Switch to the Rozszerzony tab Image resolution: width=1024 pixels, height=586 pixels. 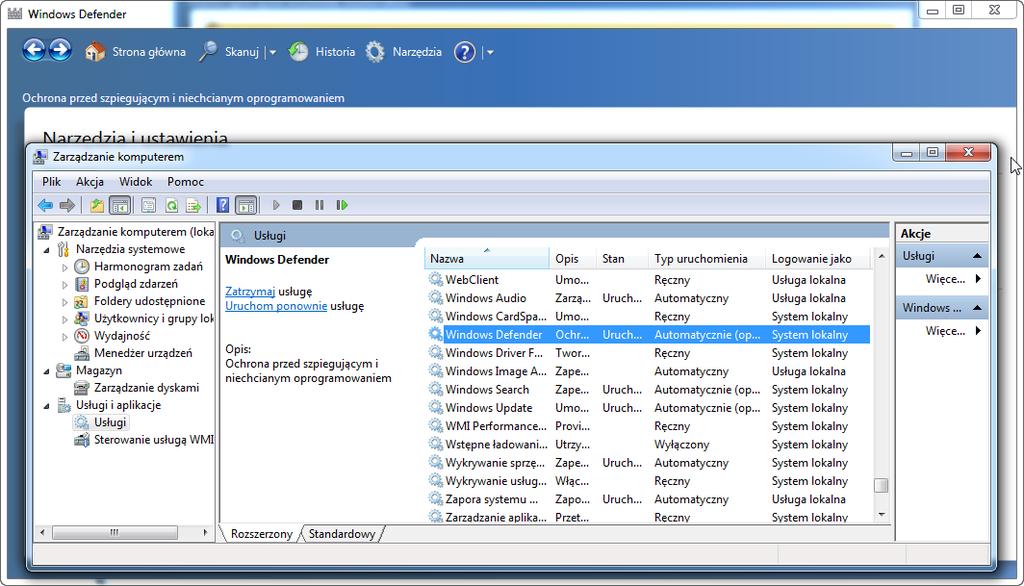[x=261, y=534]
